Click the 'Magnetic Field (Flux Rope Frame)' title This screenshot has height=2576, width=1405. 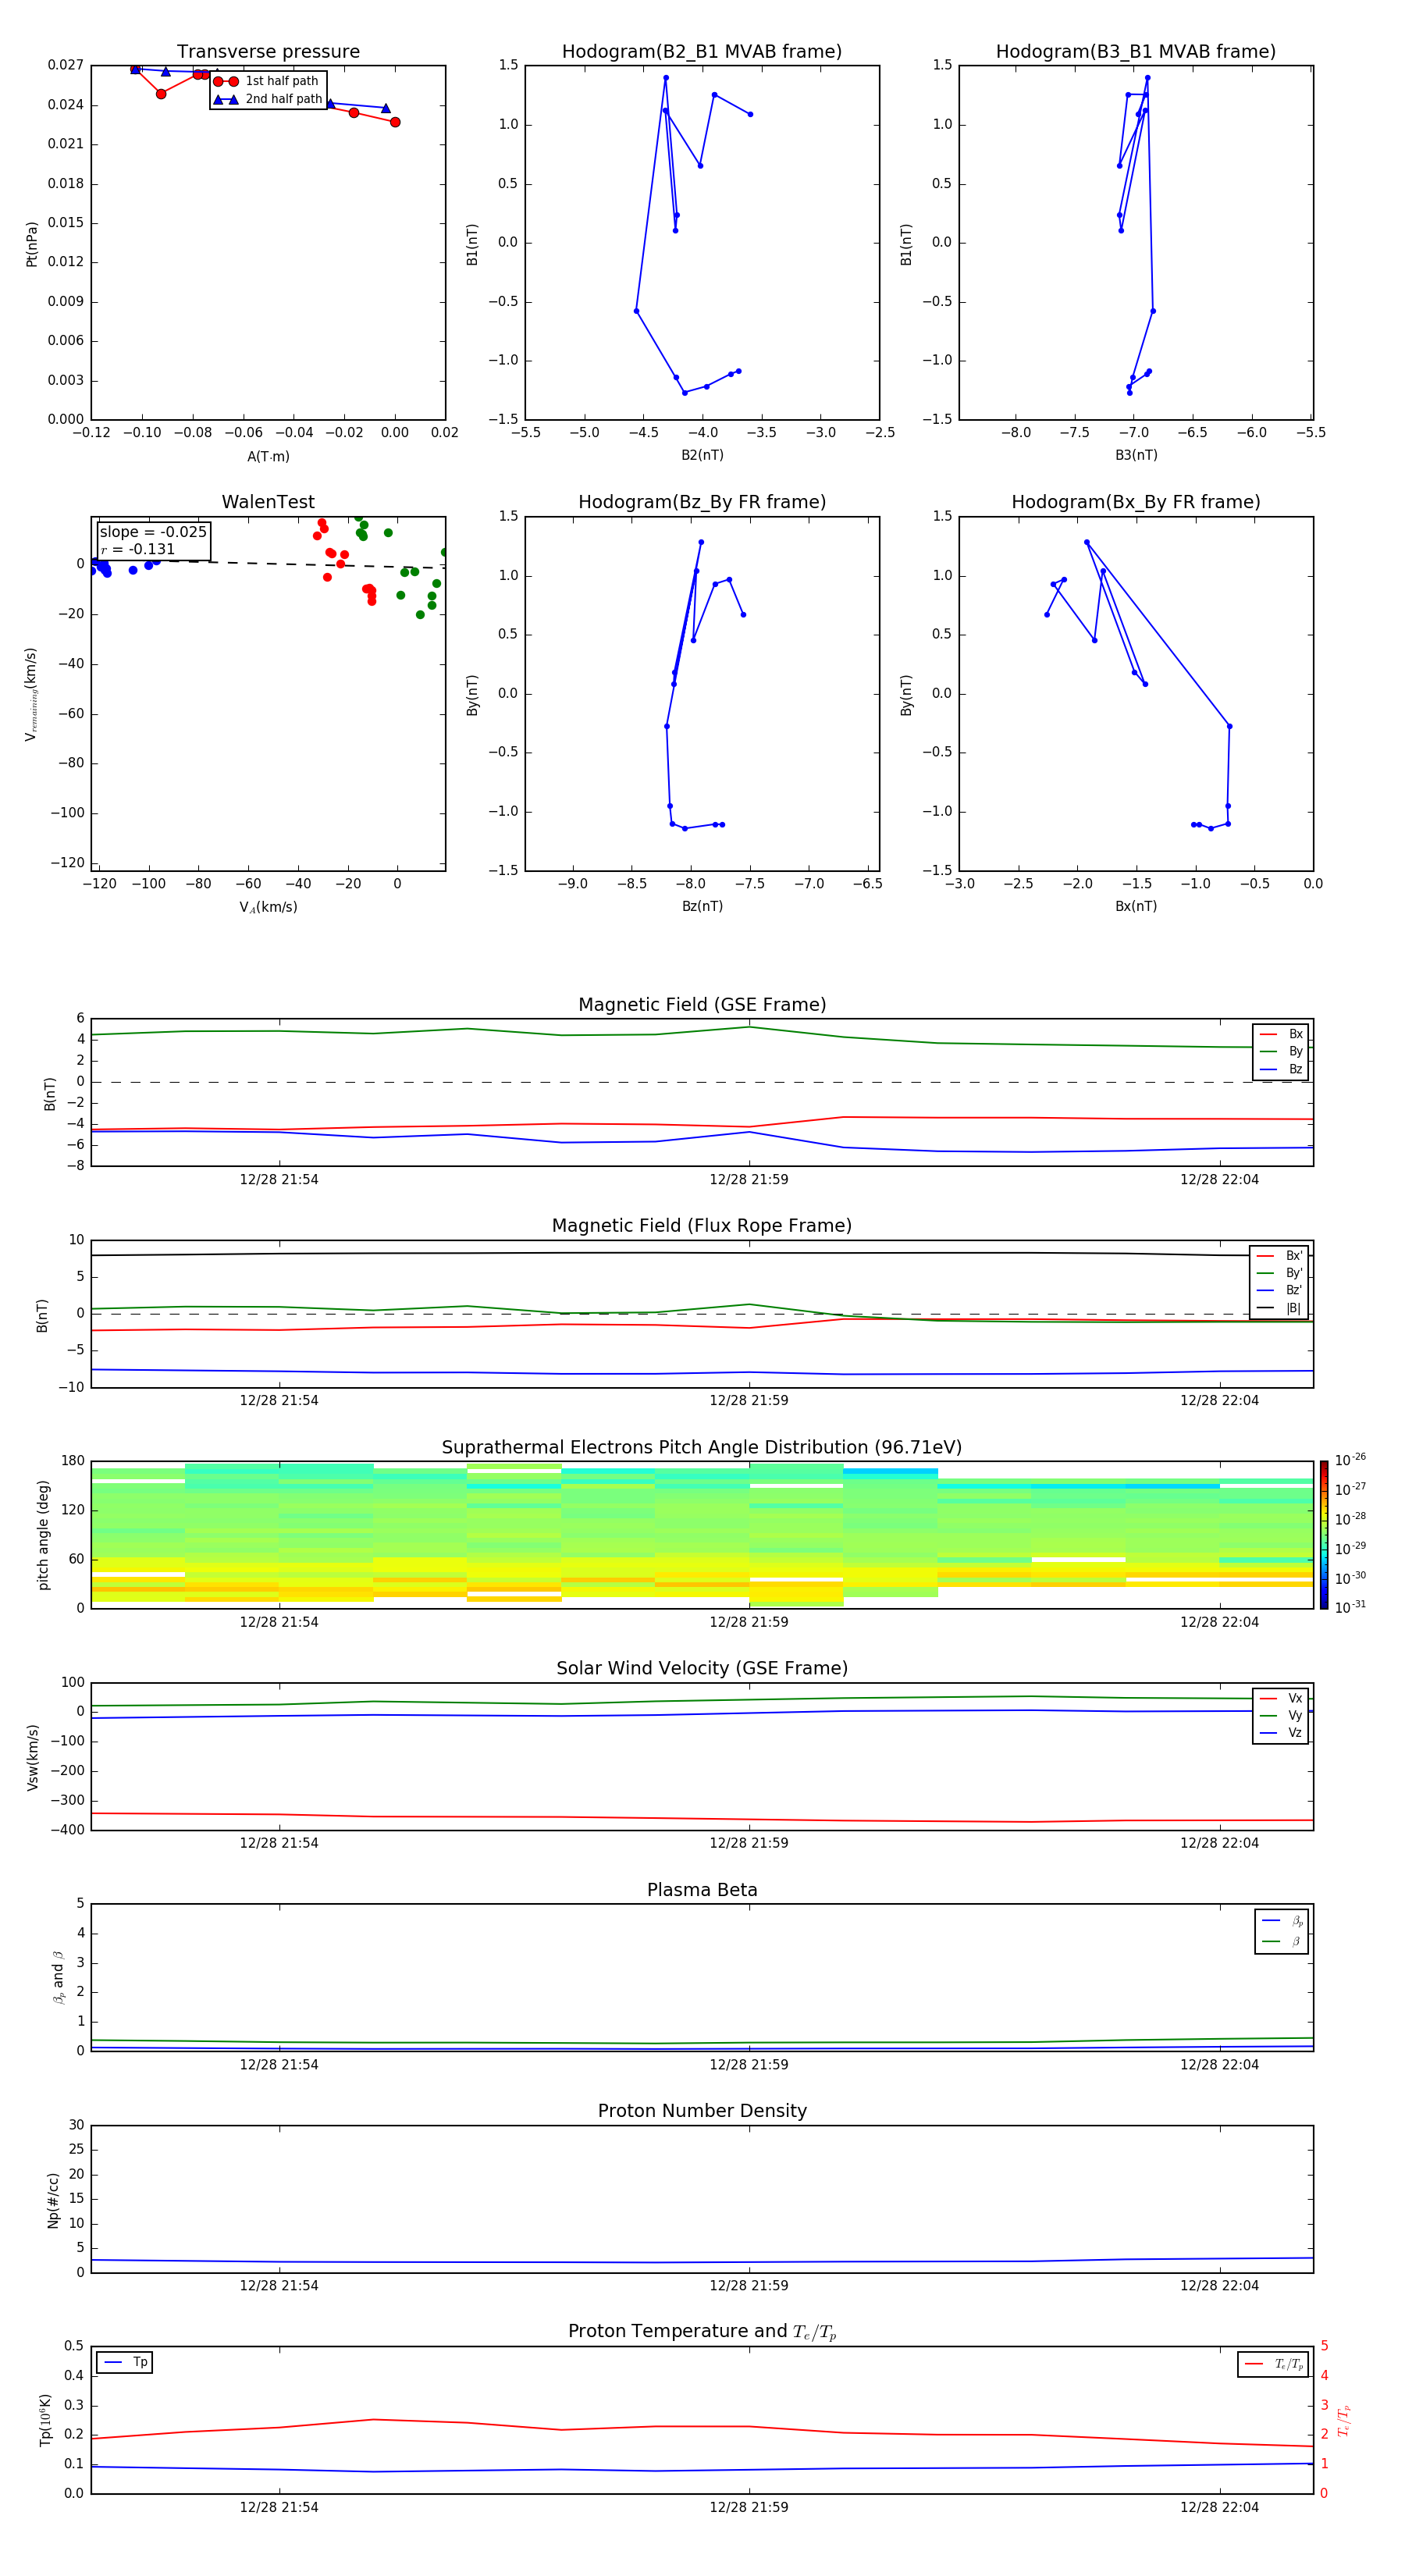702,1226
